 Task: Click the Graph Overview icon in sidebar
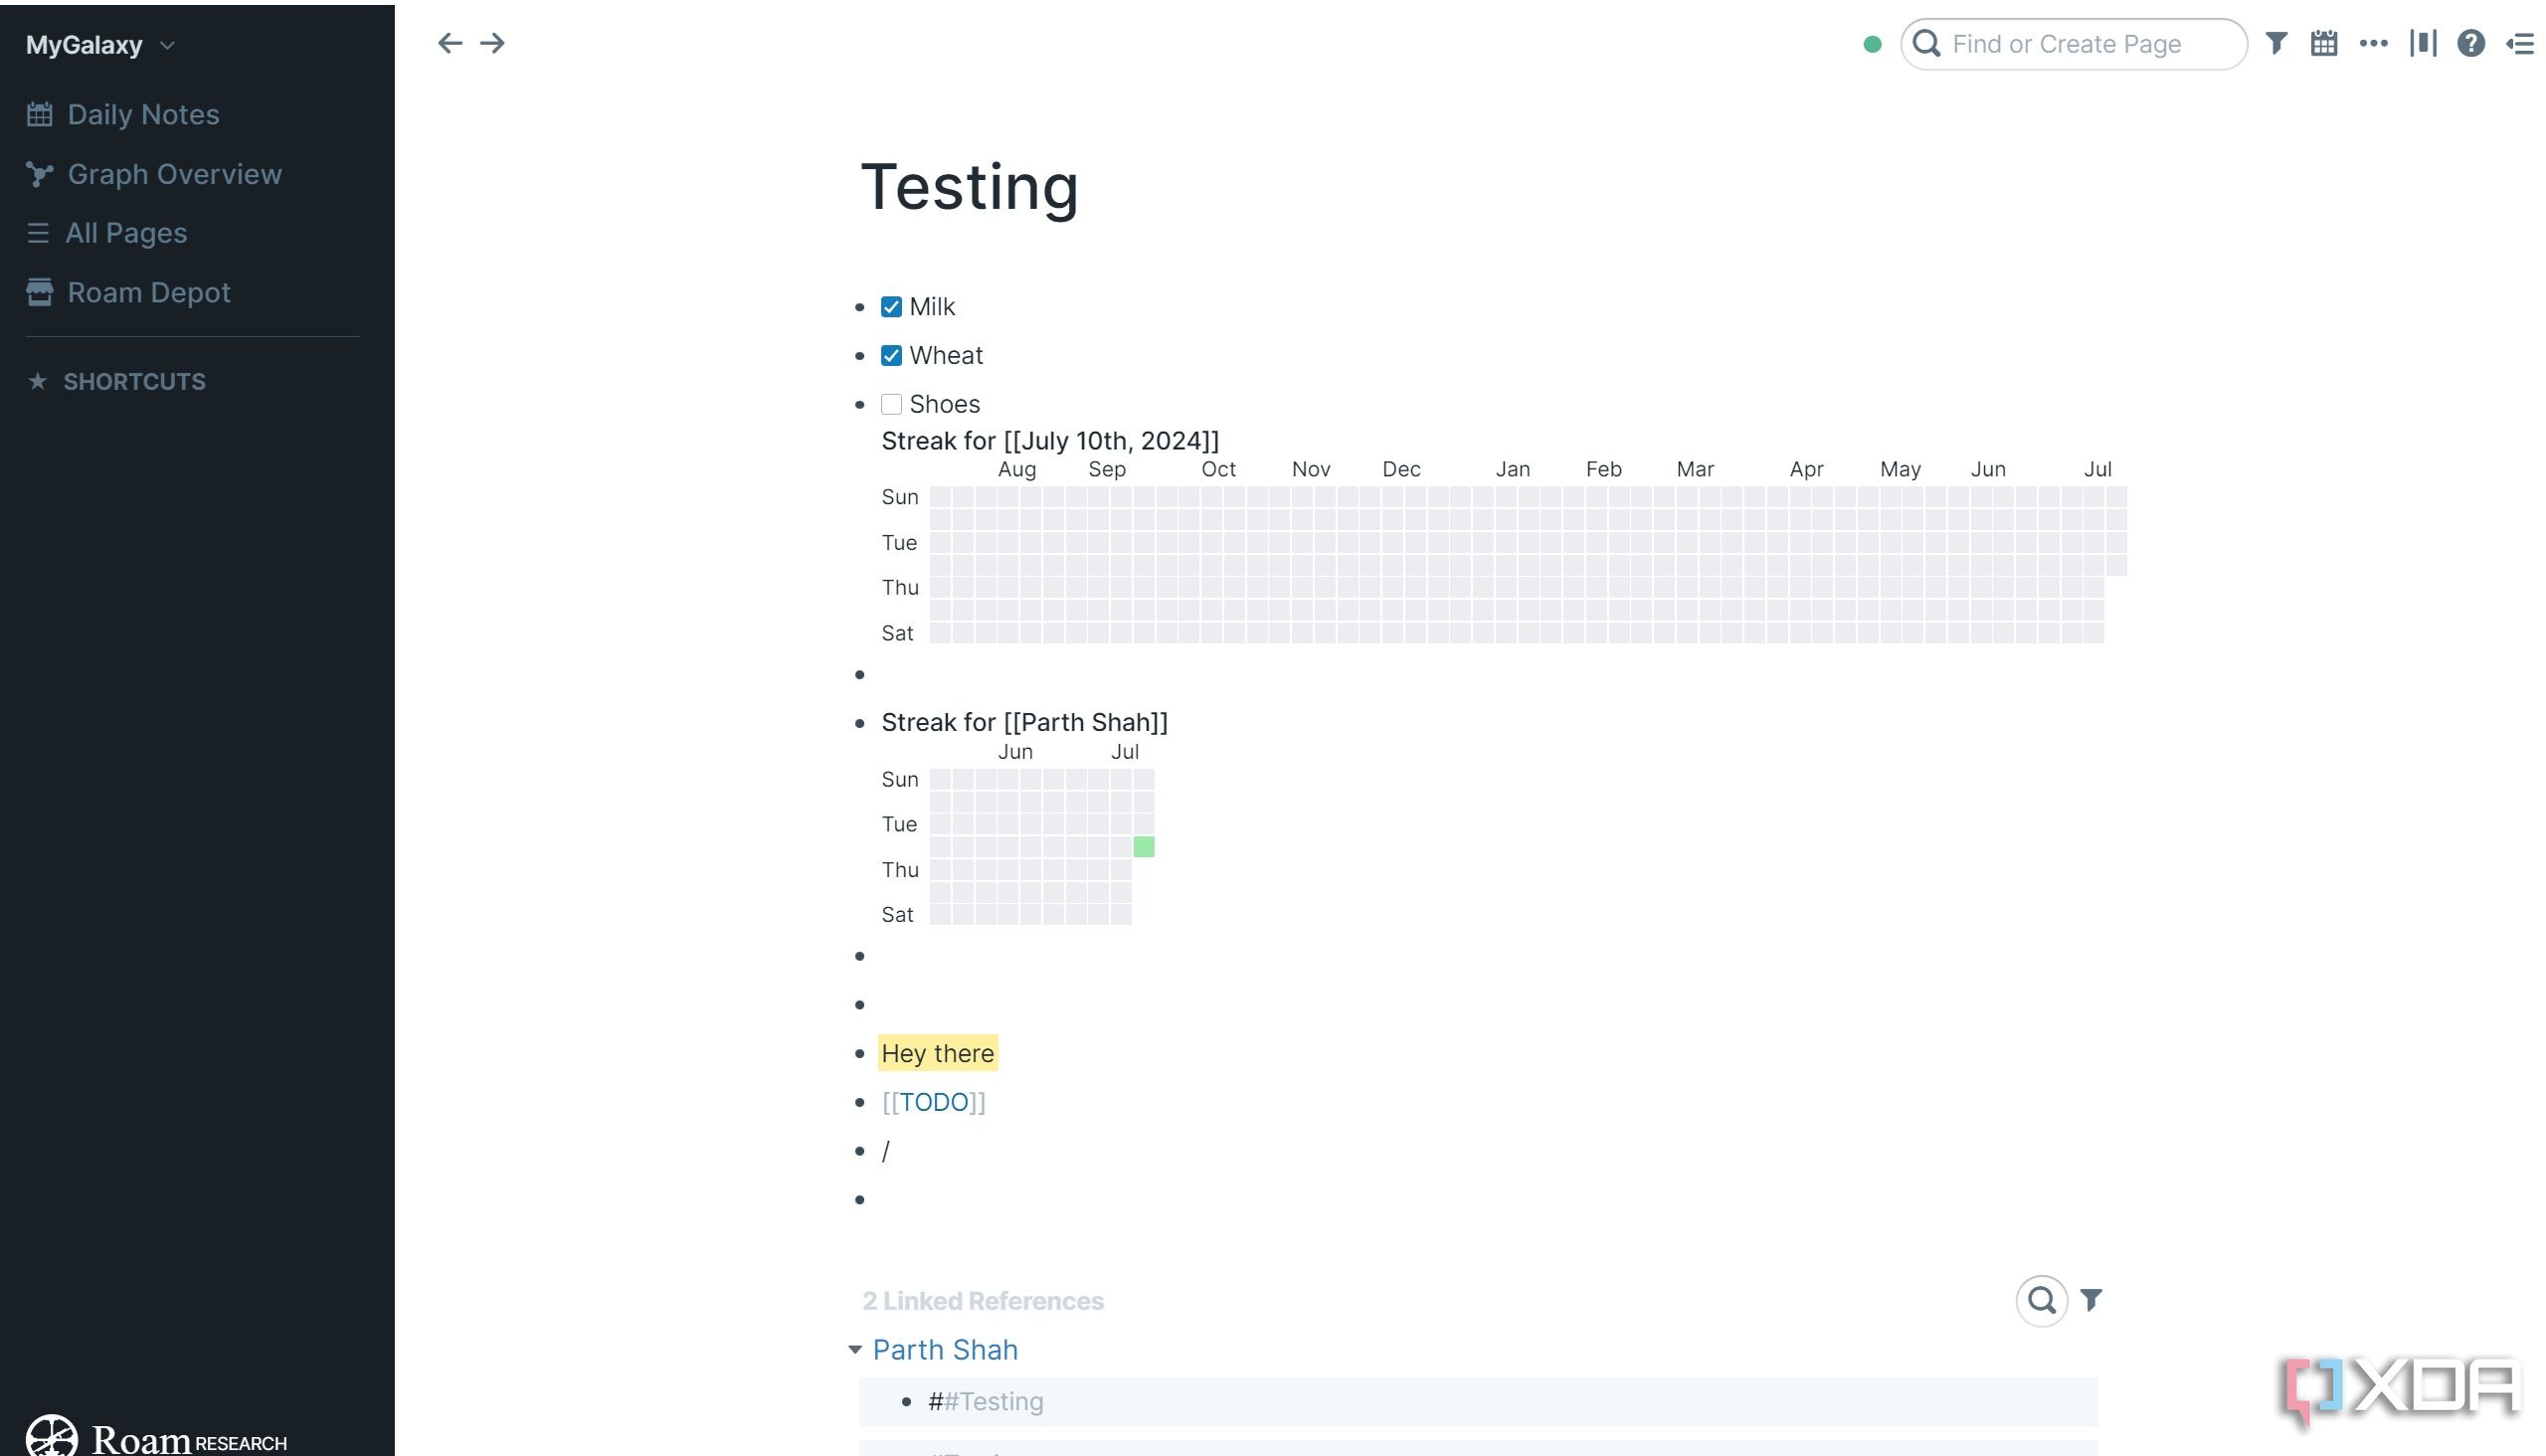[39, 173]
